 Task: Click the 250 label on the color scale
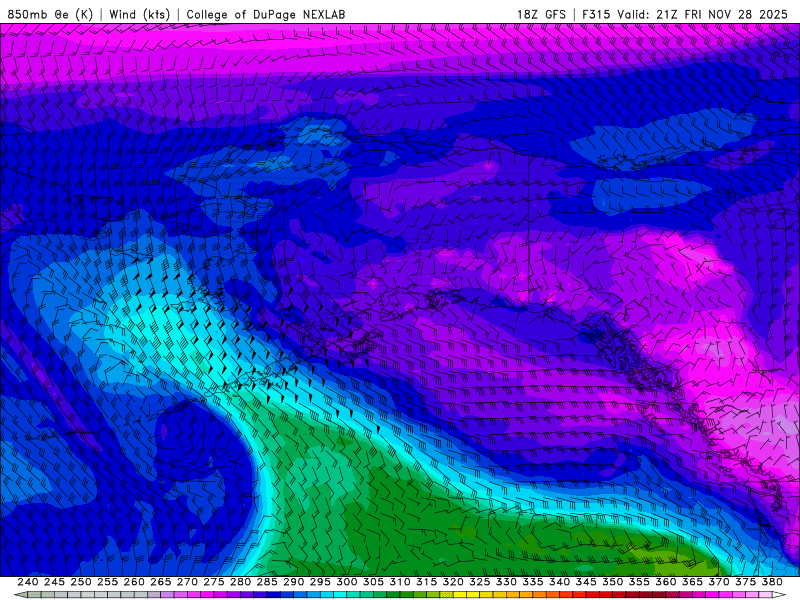[x=81, y=582]
